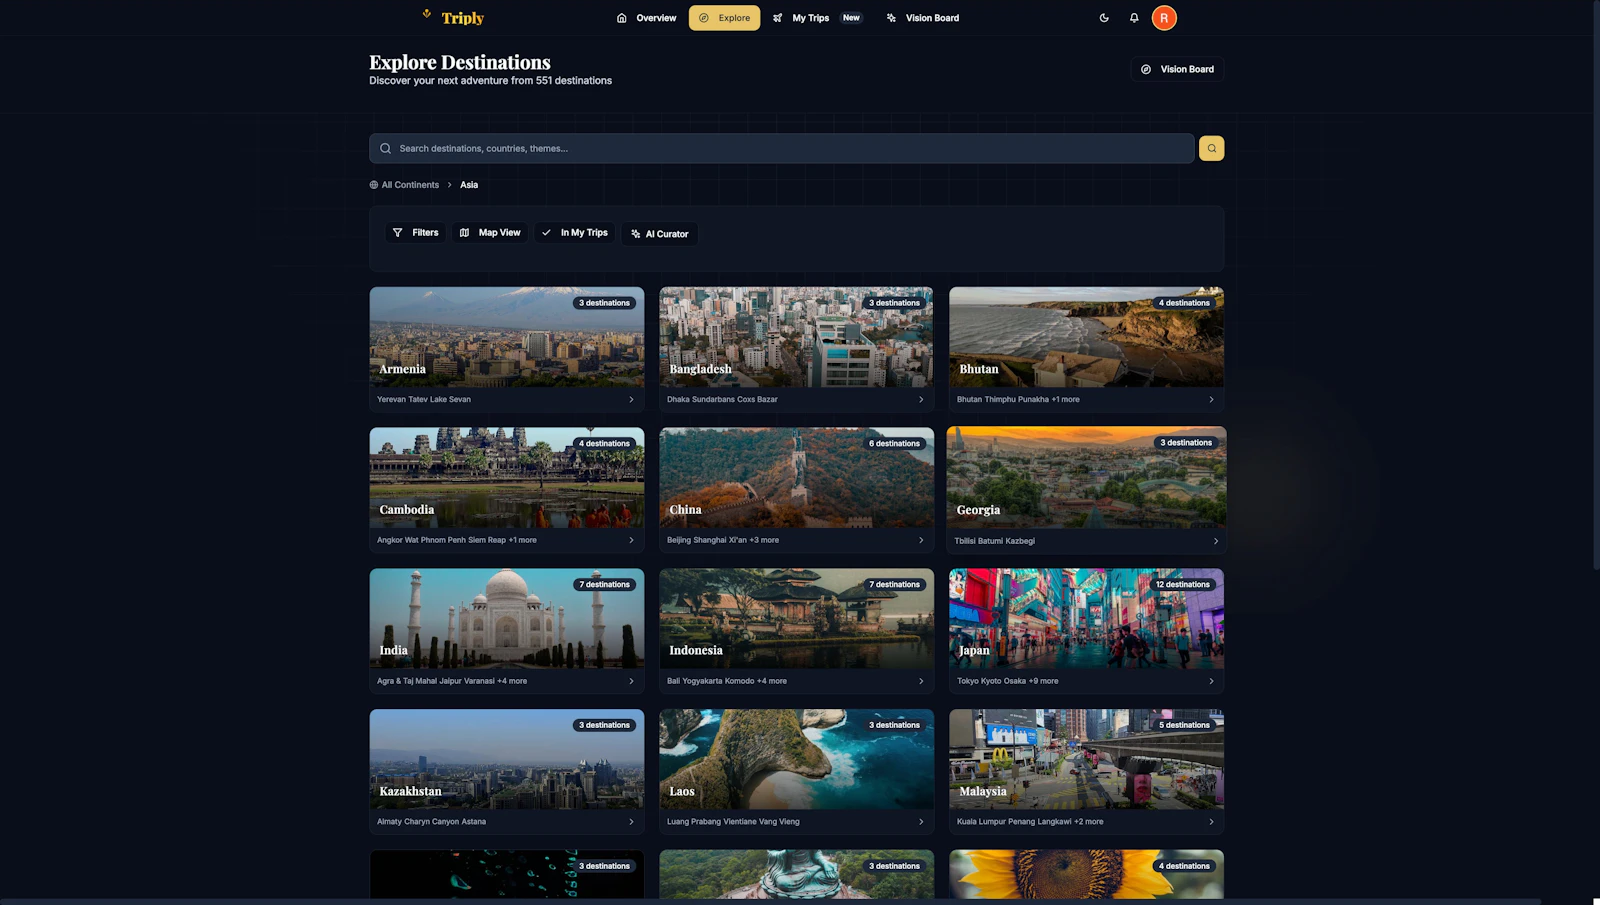1600x905 pixels.
Task: Expand Armenia row chevron
Action: click(x=631, y=400)
